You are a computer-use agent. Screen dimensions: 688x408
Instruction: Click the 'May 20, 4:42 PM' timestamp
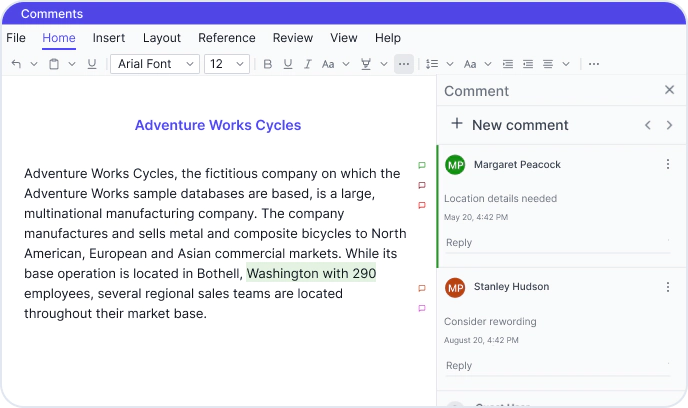476,217
